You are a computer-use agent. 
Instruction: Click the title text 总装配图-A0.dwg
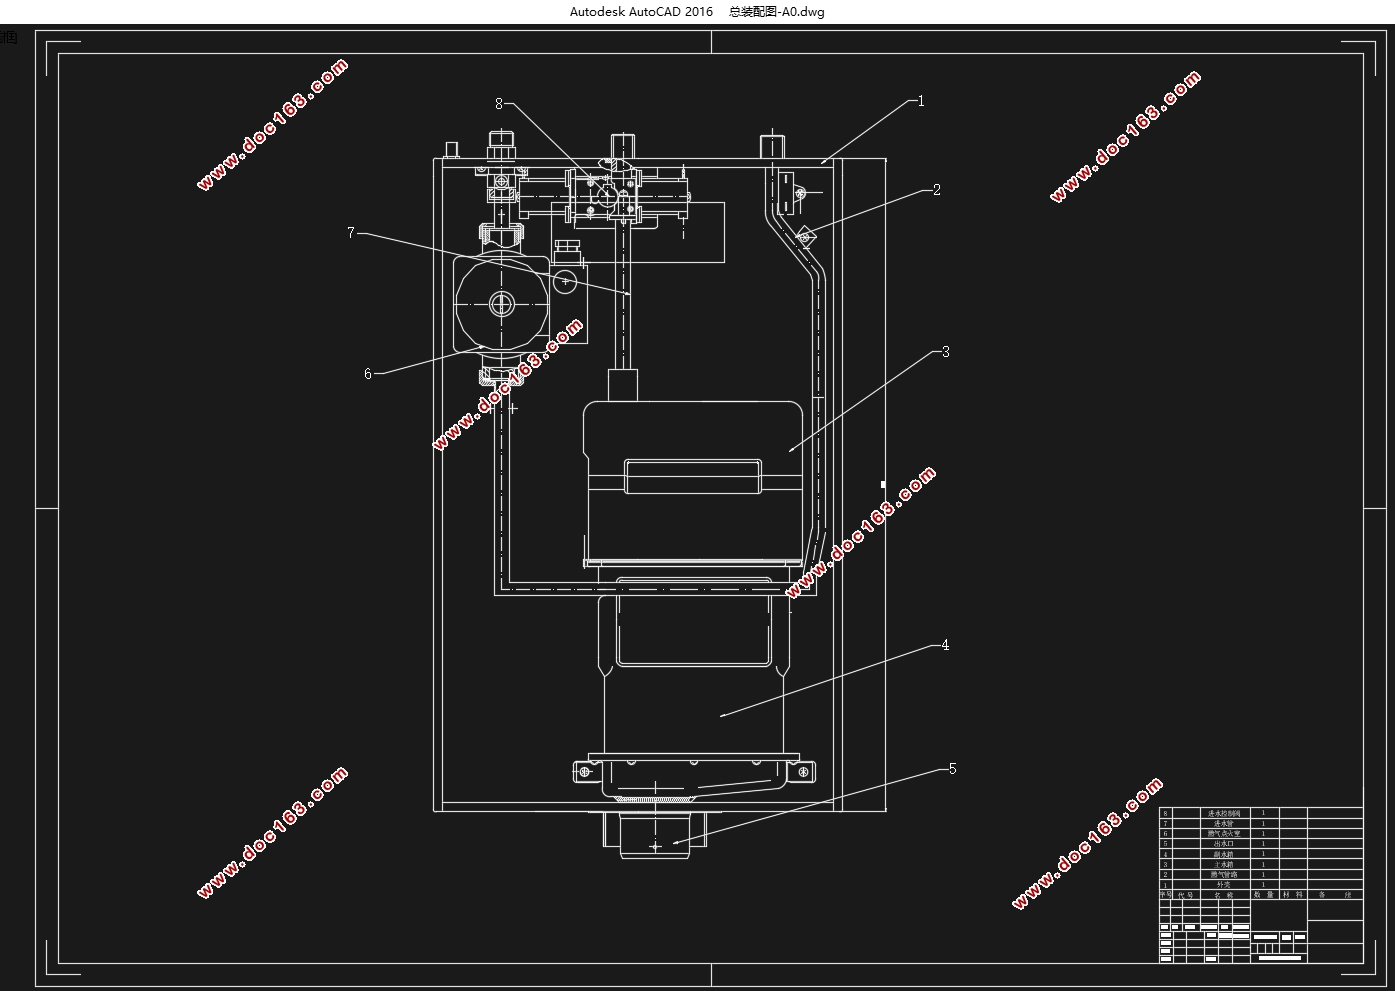777,12
